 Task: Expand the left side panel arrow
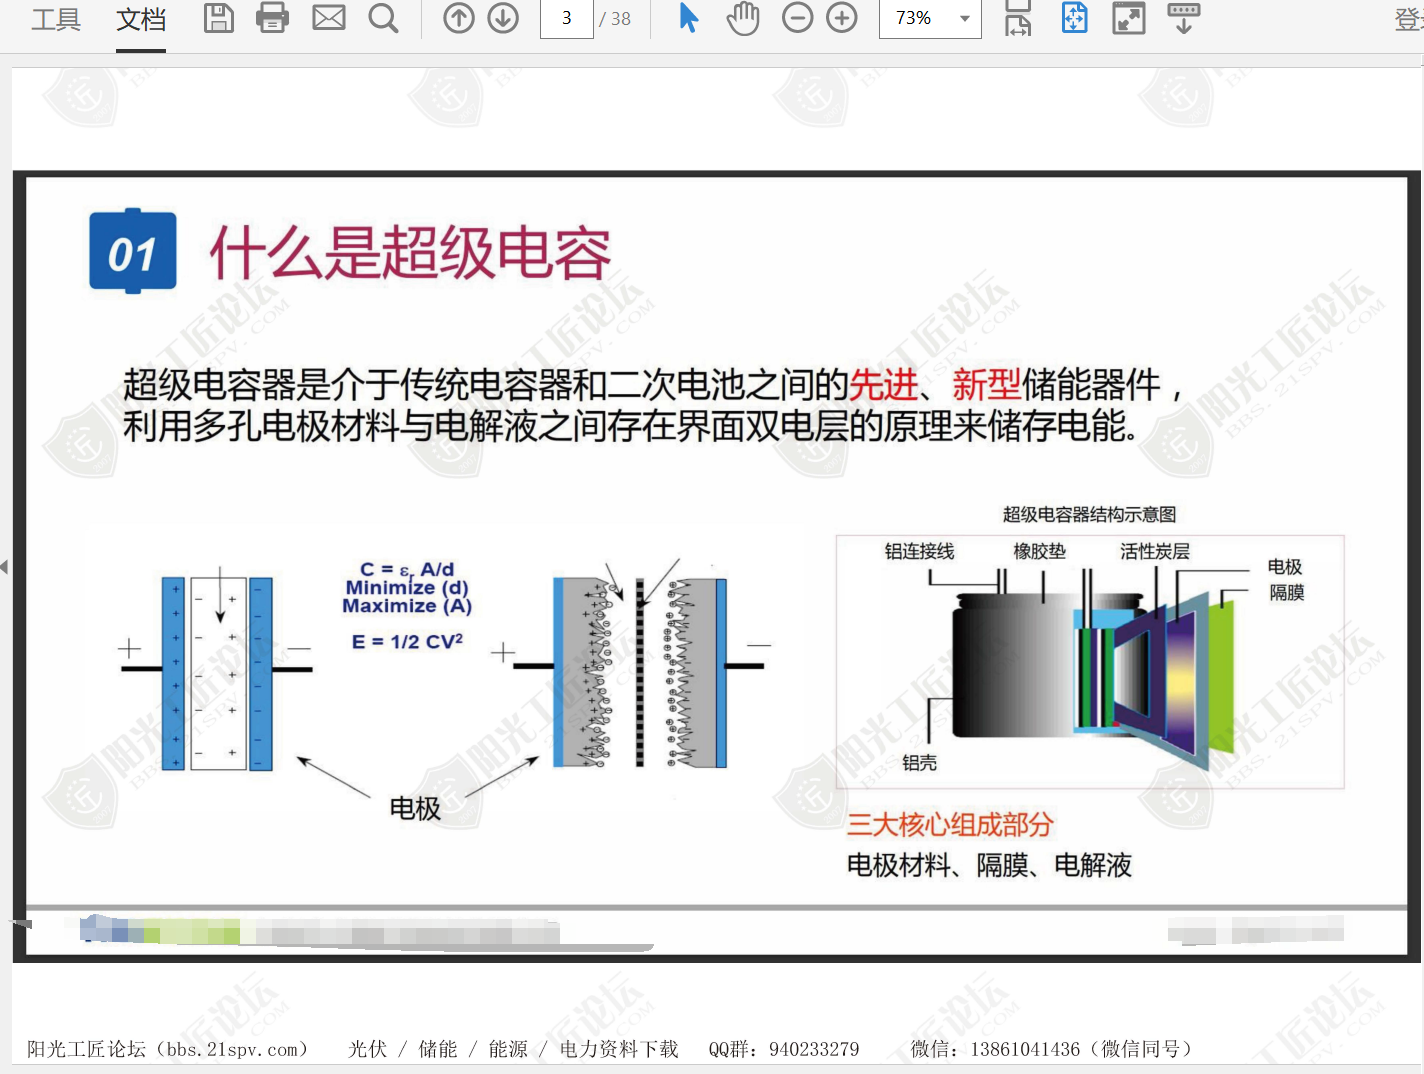pyautogui.click(x=5, y=567)
